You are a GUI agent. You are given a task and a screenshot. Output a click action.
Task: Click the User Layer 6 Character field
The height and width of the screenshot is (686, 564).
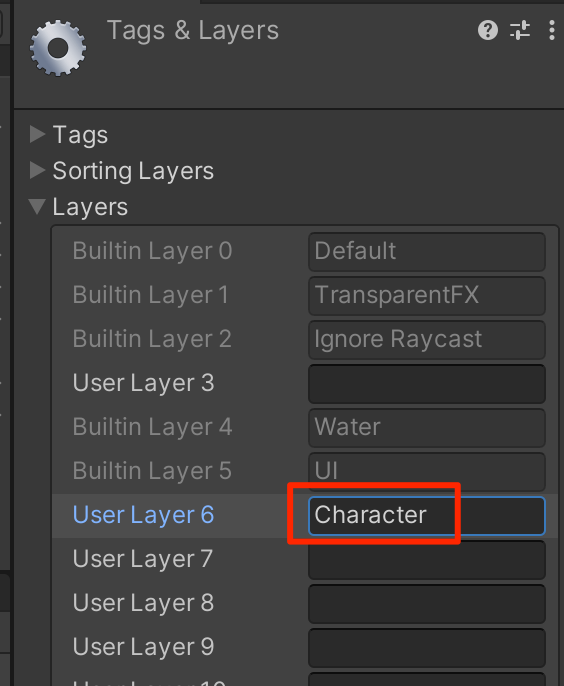pos(427,515)
